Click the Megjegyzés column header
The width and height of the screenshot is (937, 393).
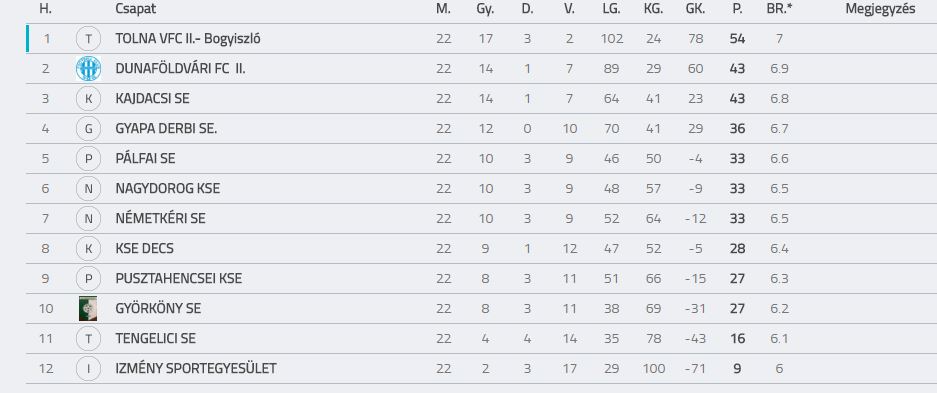click(x=880, y=9)
